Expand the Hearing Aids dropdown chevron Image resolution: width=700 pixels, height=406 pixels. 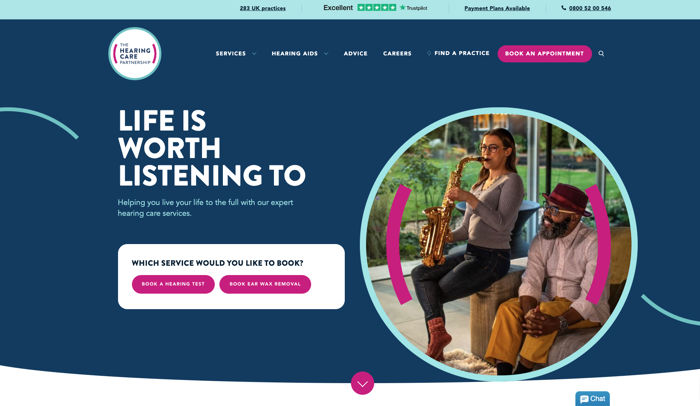326,54
